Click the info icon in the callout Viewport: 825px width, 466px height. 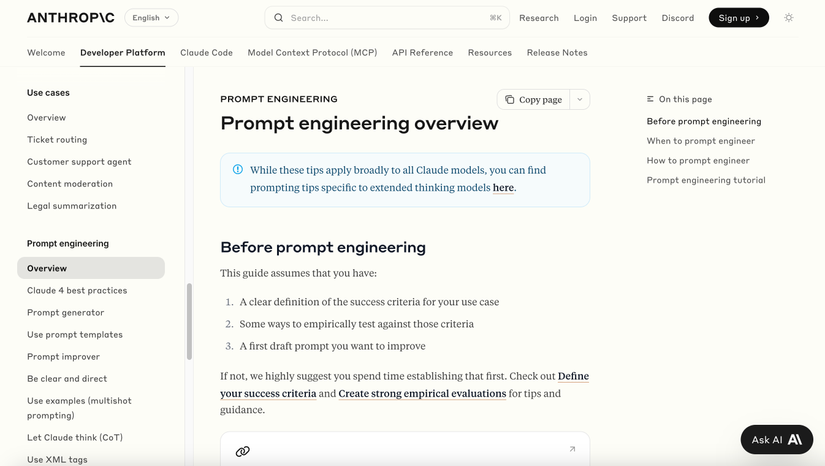pos(238,169)
